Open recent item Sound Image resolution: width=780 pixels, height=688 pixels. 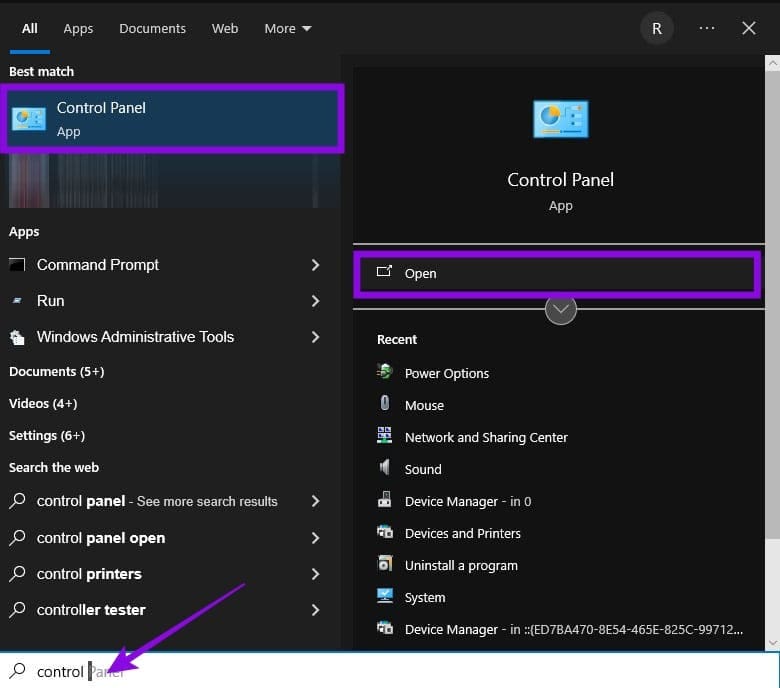(423, 469)
